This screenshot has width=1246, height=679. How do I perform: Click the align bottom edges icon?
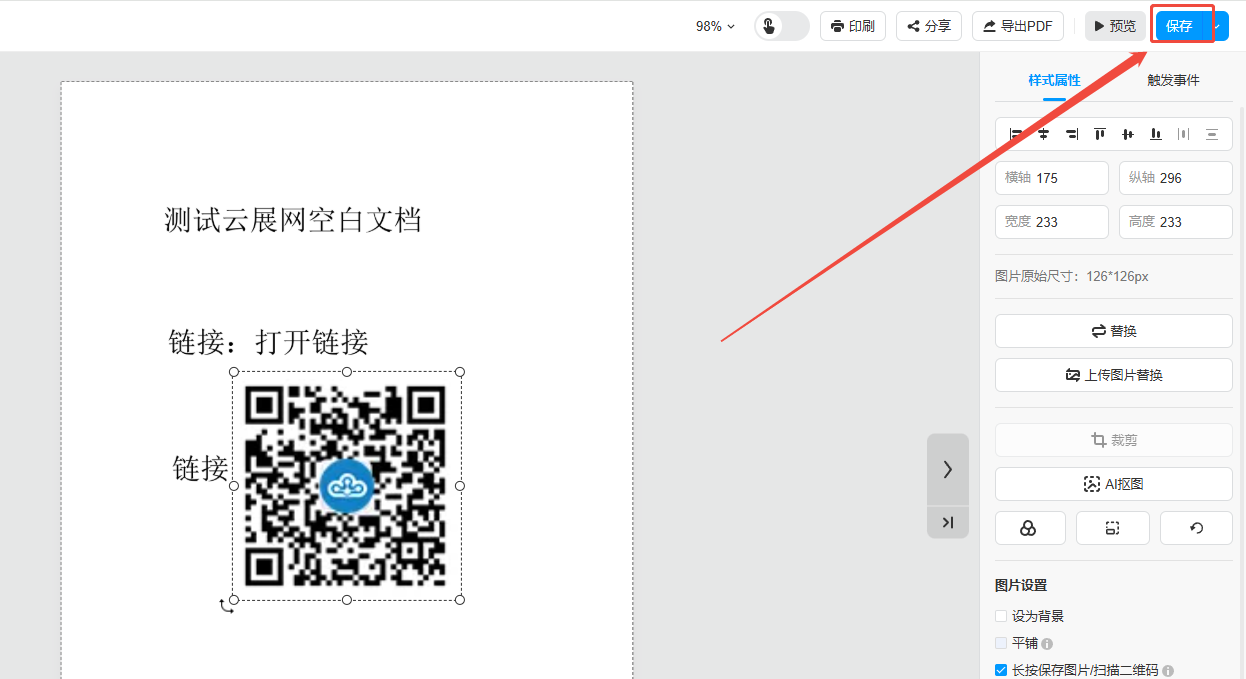tap(1156, 134)
